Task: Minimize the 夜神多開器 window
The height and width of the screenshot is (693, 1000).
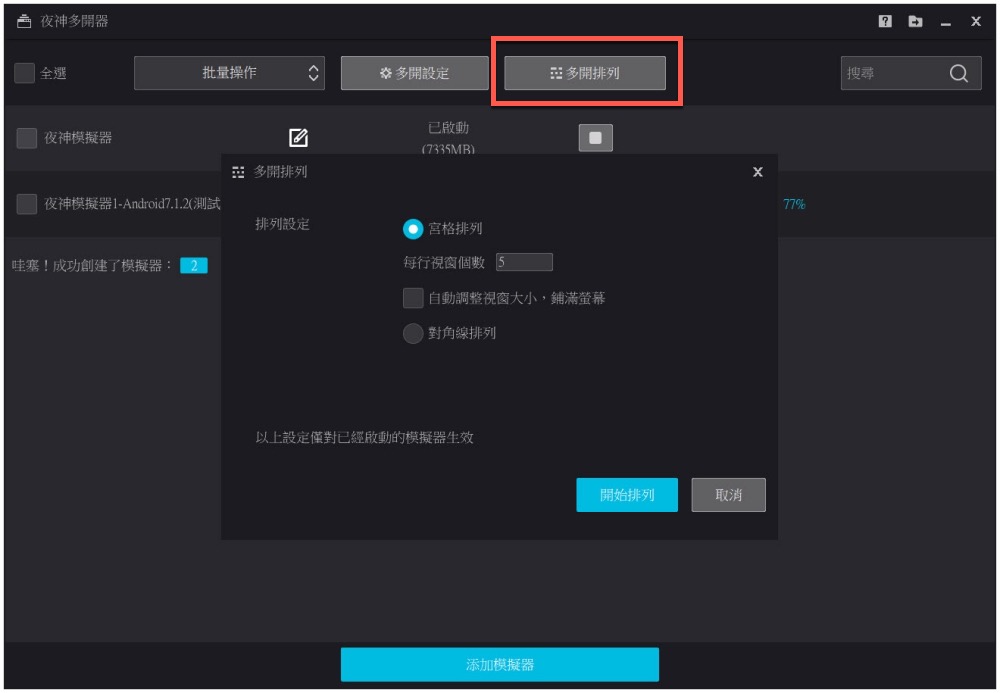Action: click(946, 22)
